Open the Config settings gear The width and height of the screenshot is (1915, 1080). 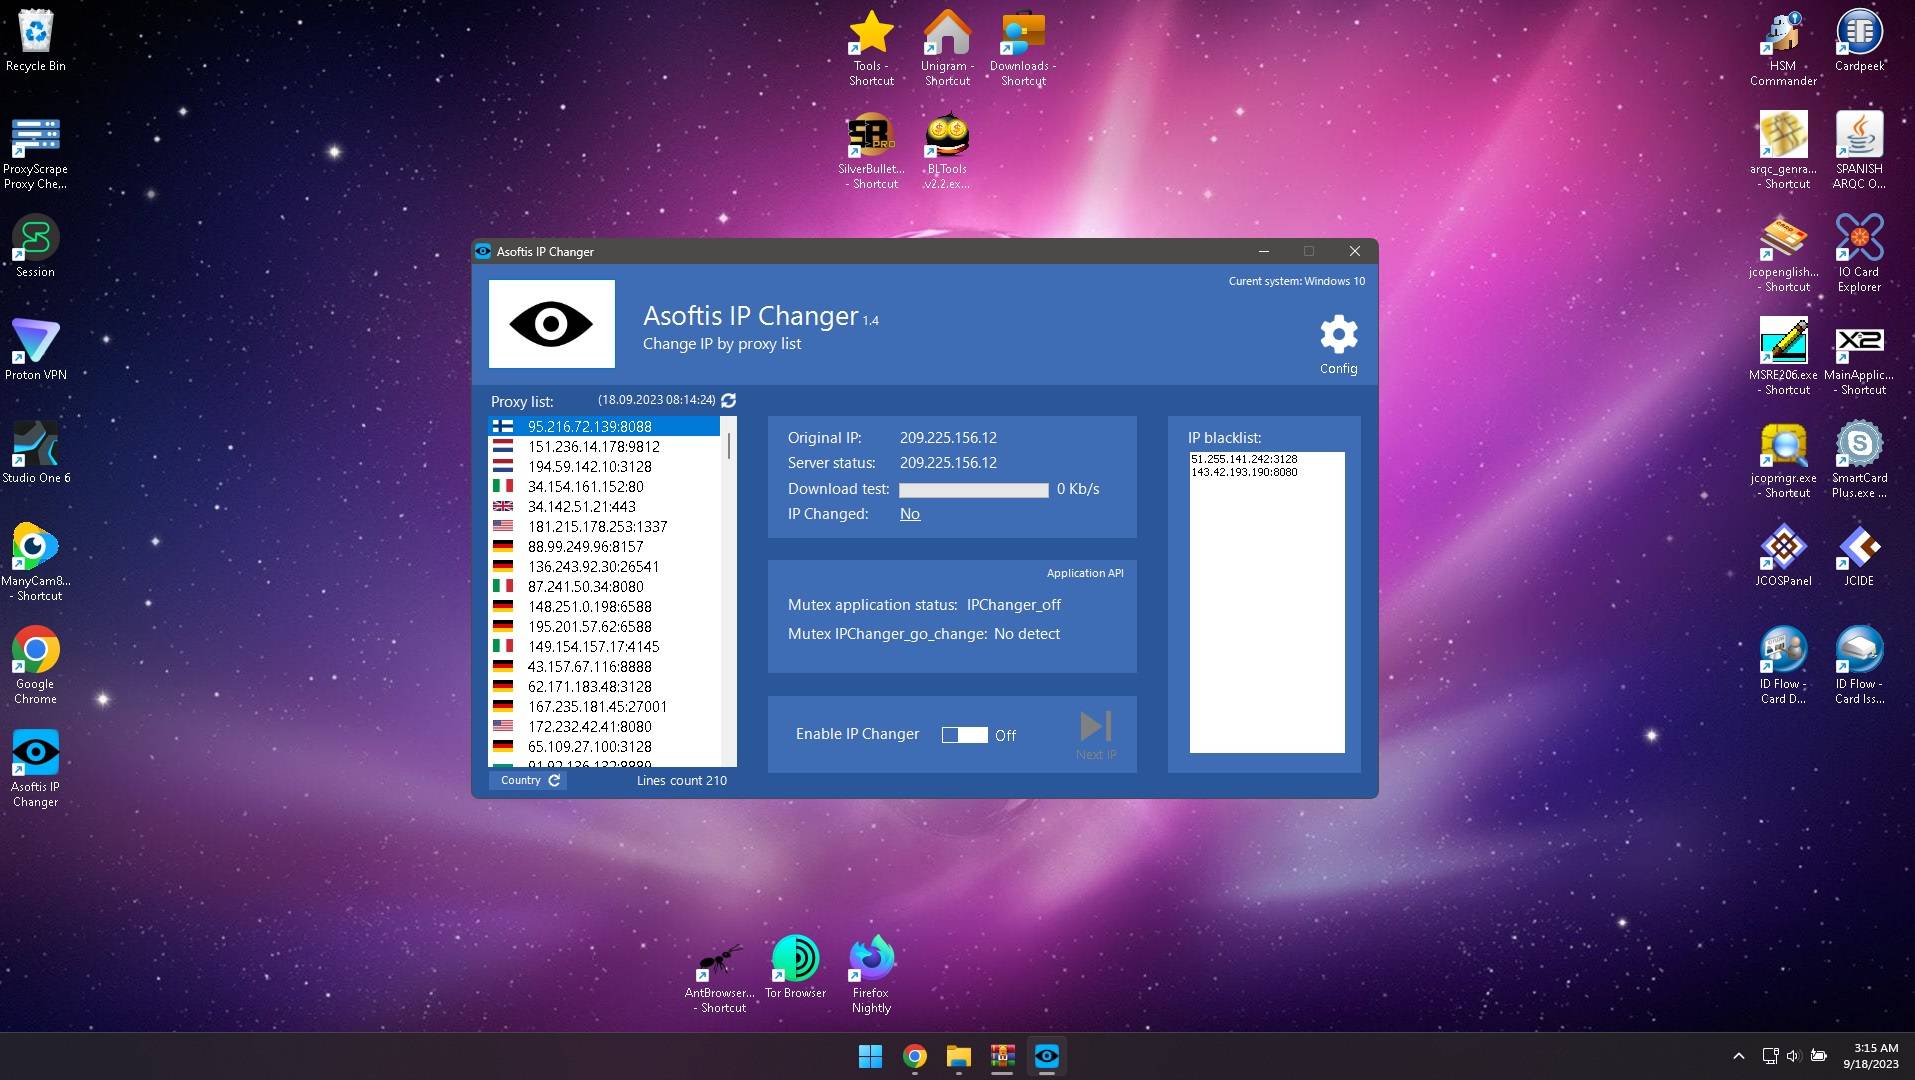(1338, 335)
